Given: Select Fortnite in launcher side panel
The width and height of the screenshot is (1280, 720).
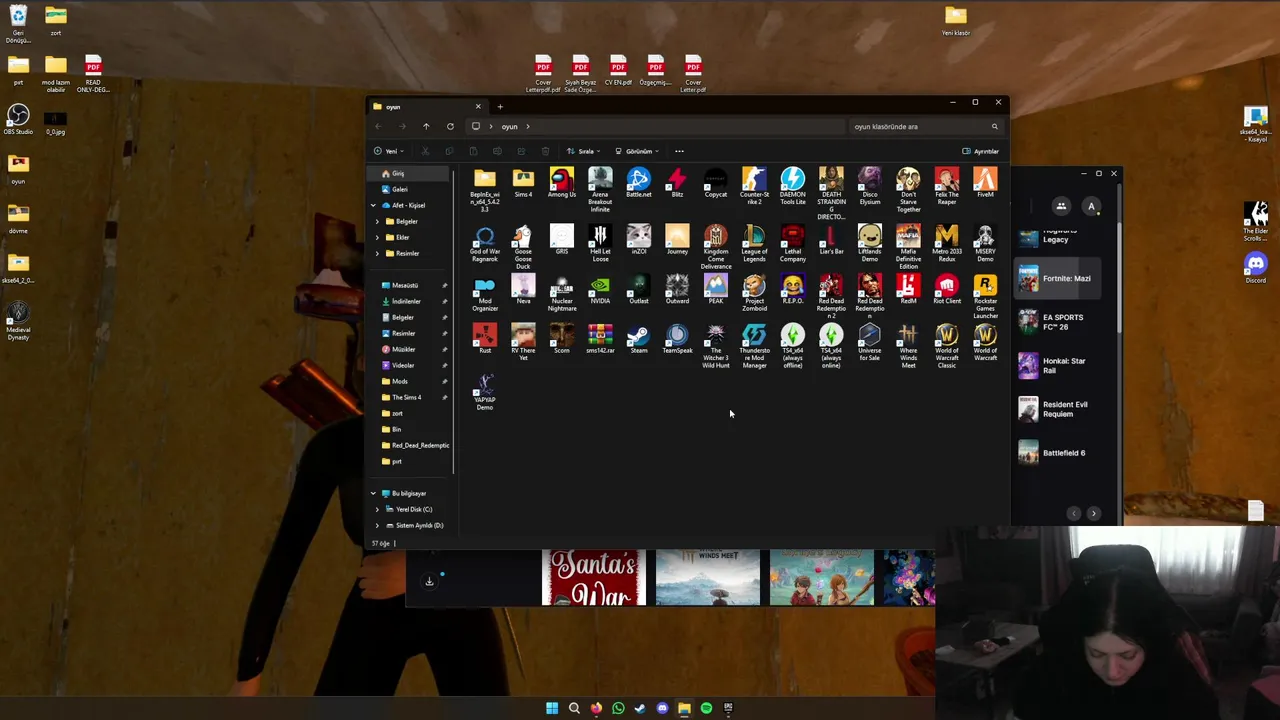Looking at the screenshot, I should click(1056, 279).
